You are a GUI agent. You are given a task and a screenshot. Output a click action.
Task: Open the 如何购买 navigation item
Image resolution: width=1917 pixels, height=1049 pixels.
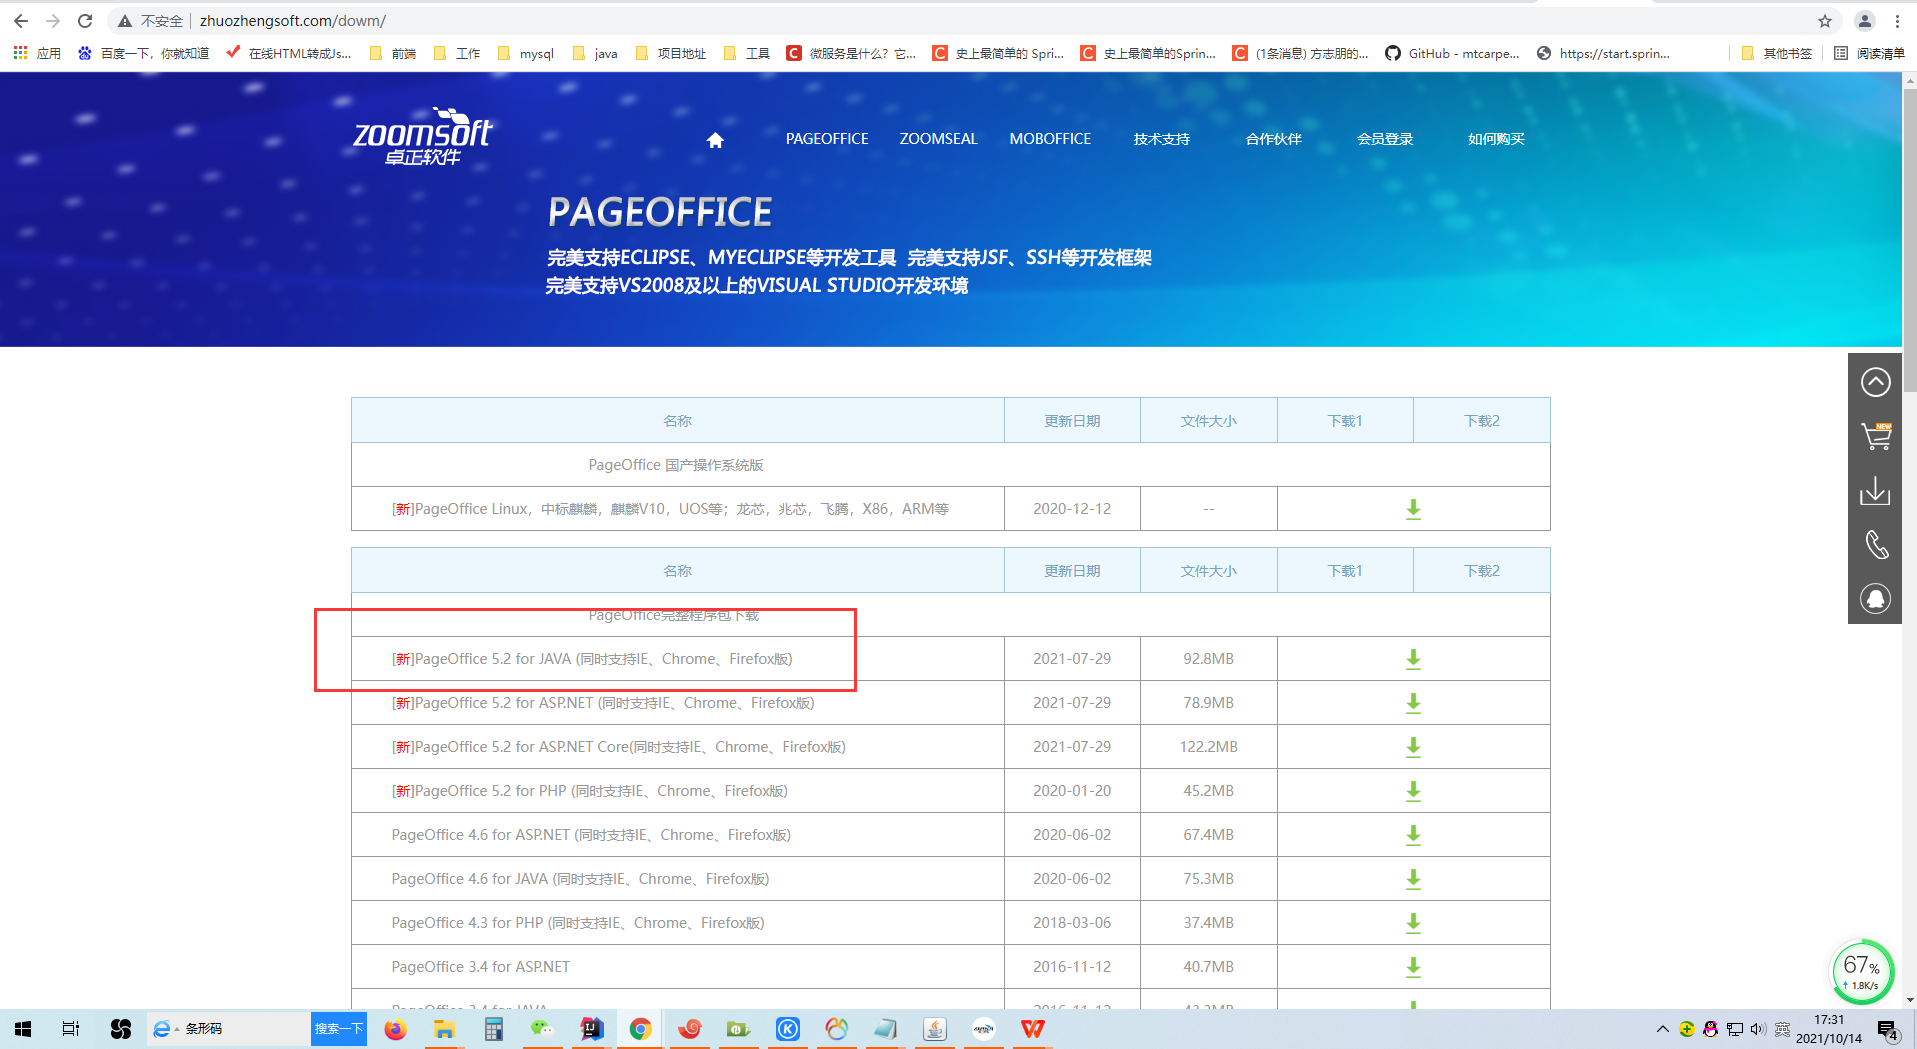(x=1496, y=139)
